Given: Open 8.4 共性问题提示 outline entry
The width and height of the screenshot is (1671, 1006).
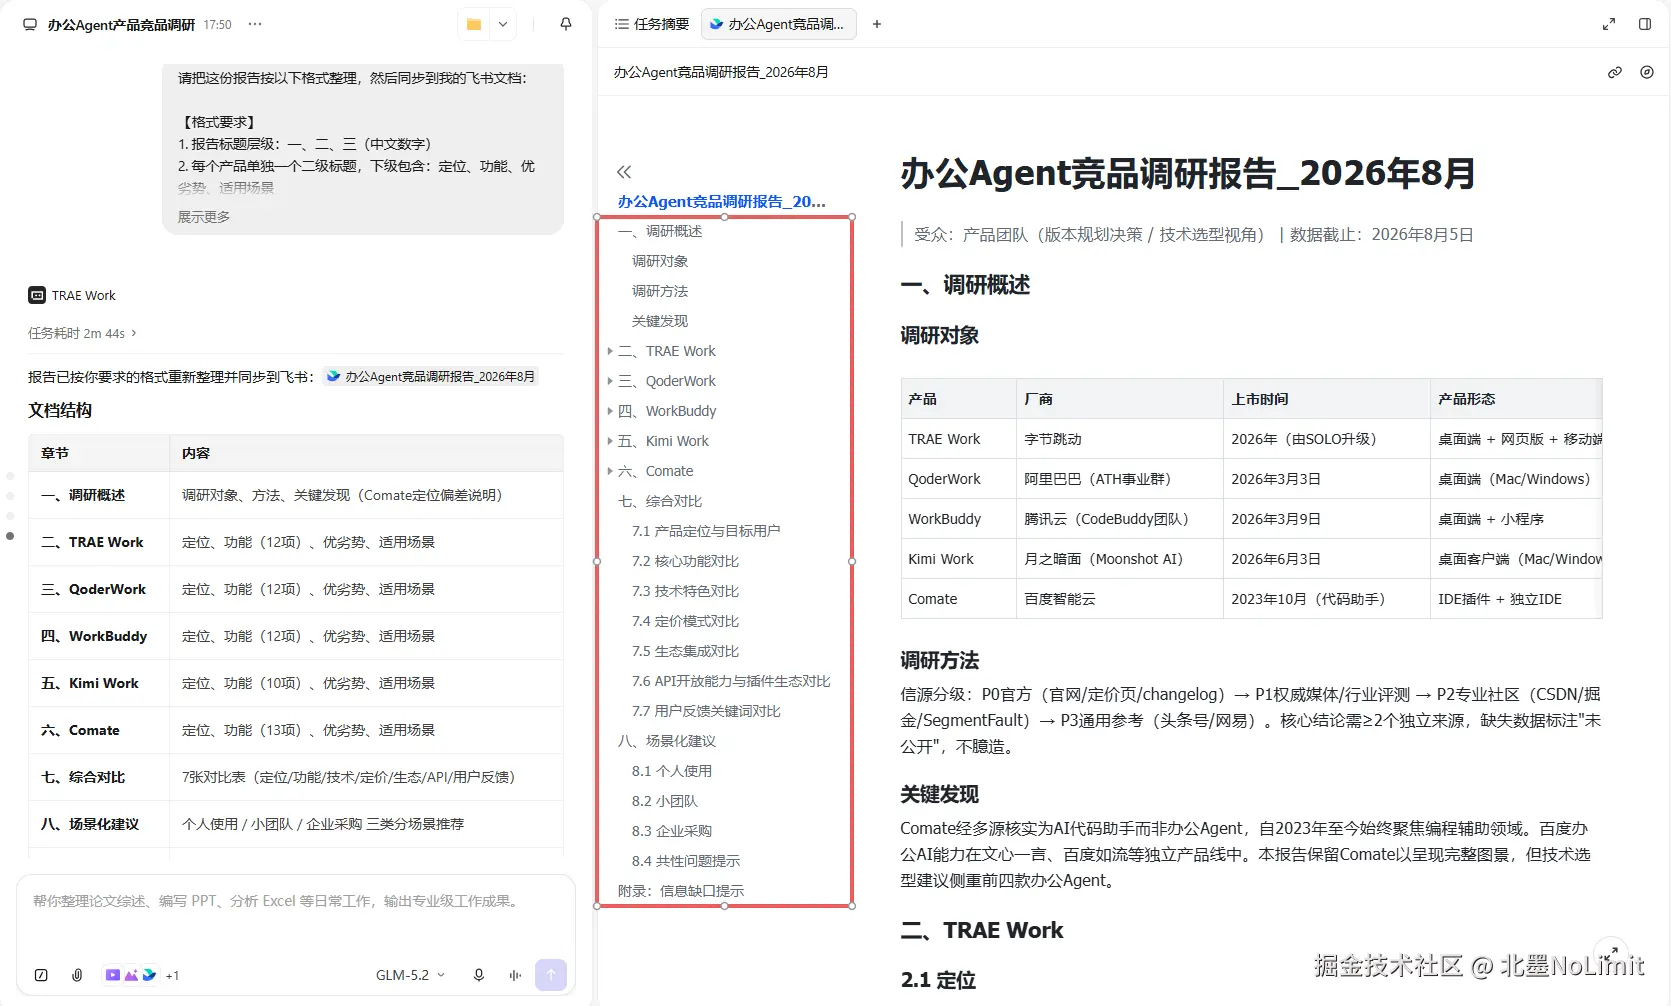Looking at the screenshot, I should tap(686, 861).
